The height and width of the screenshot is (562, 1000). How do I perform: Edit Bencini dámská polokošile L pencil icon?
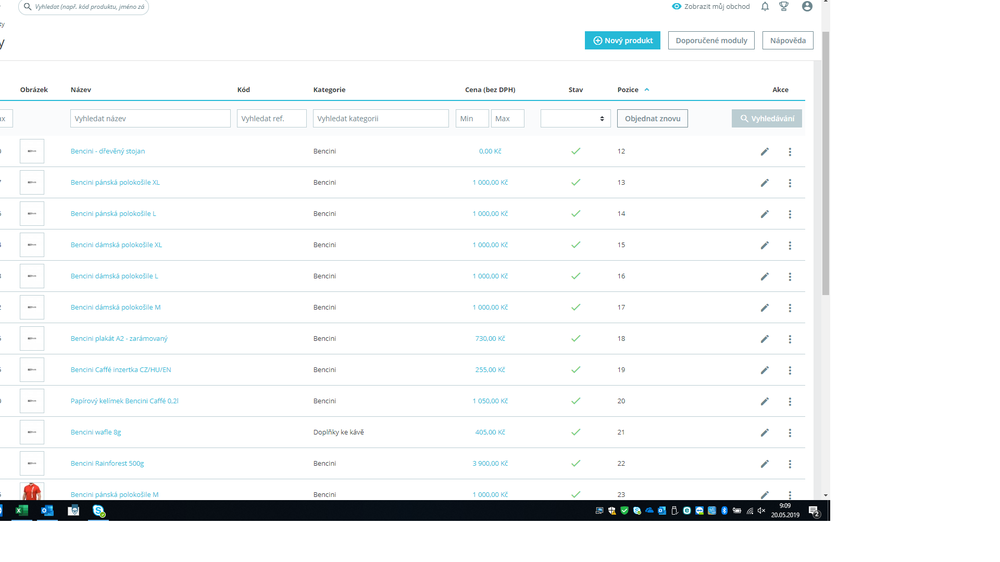point(765,277)
